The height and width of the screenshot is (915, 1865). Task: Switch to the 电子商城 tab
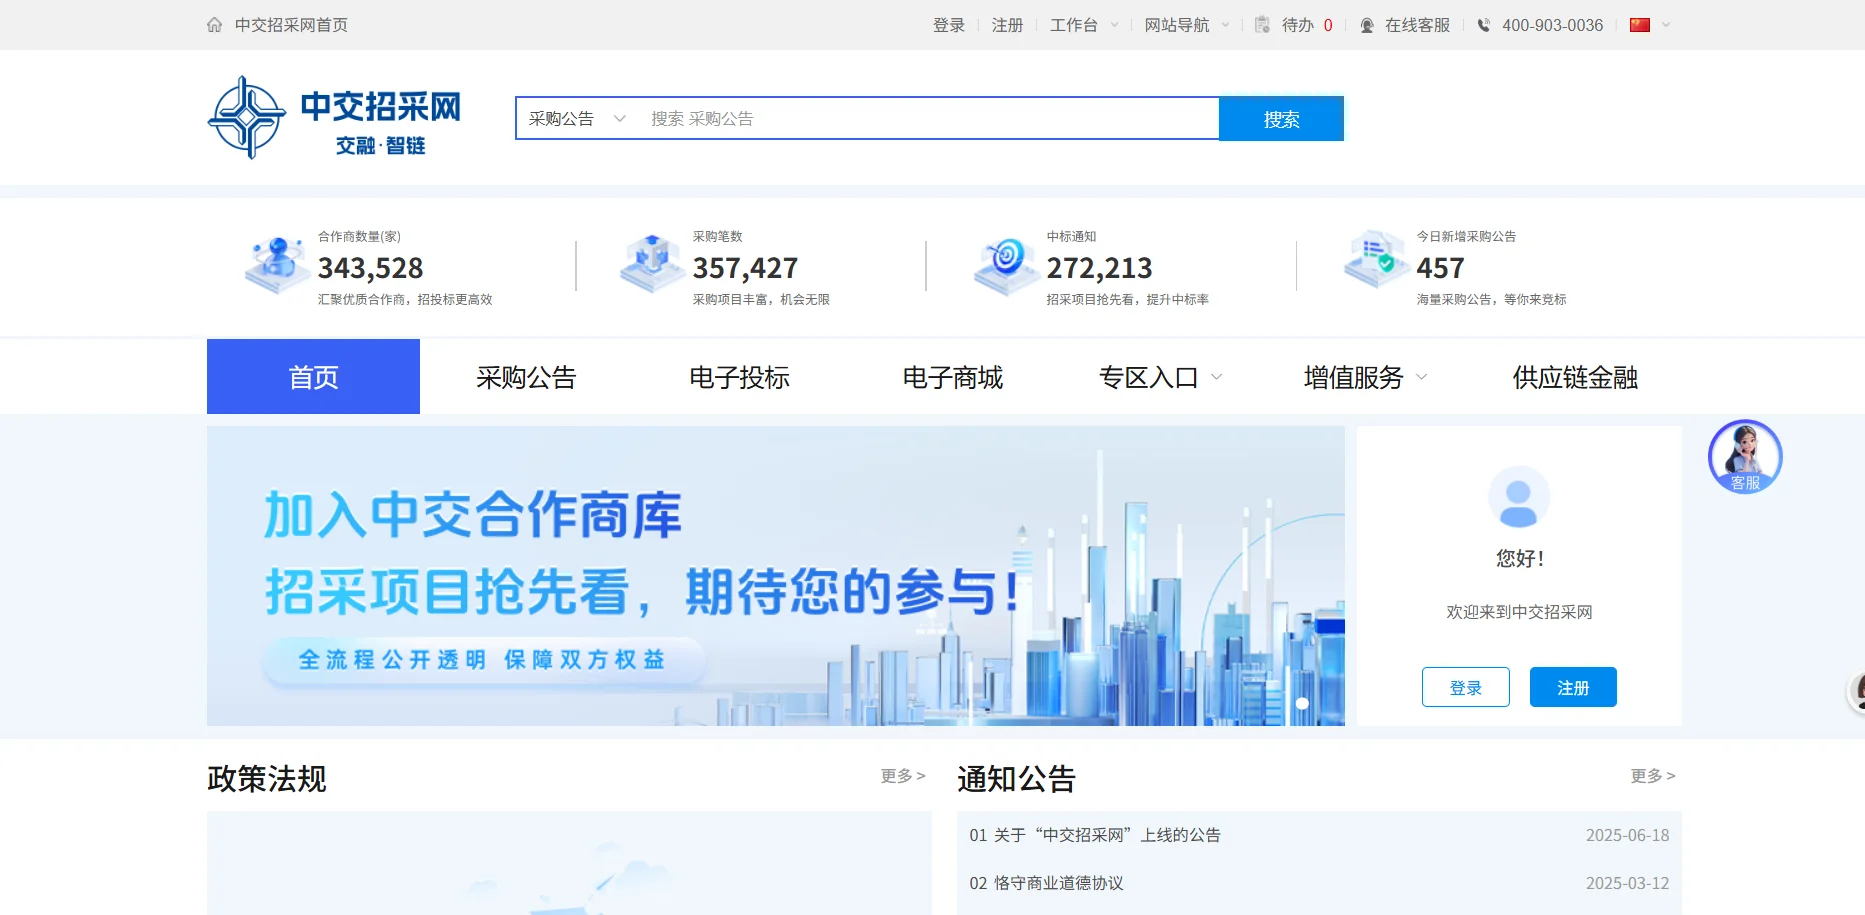pyautogui.click(x=952, y=377)
